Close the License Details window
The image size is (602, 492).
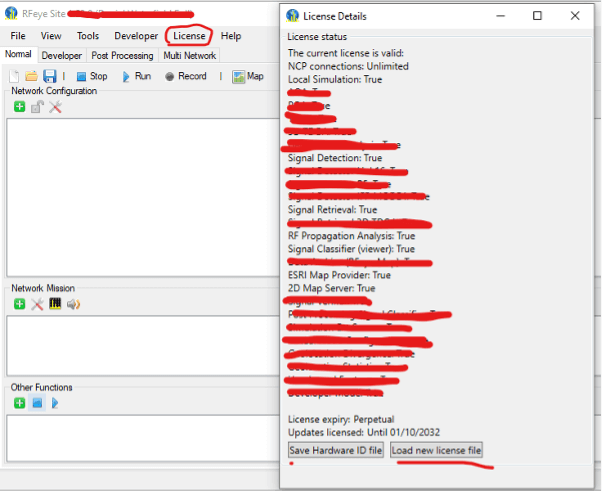575,16
